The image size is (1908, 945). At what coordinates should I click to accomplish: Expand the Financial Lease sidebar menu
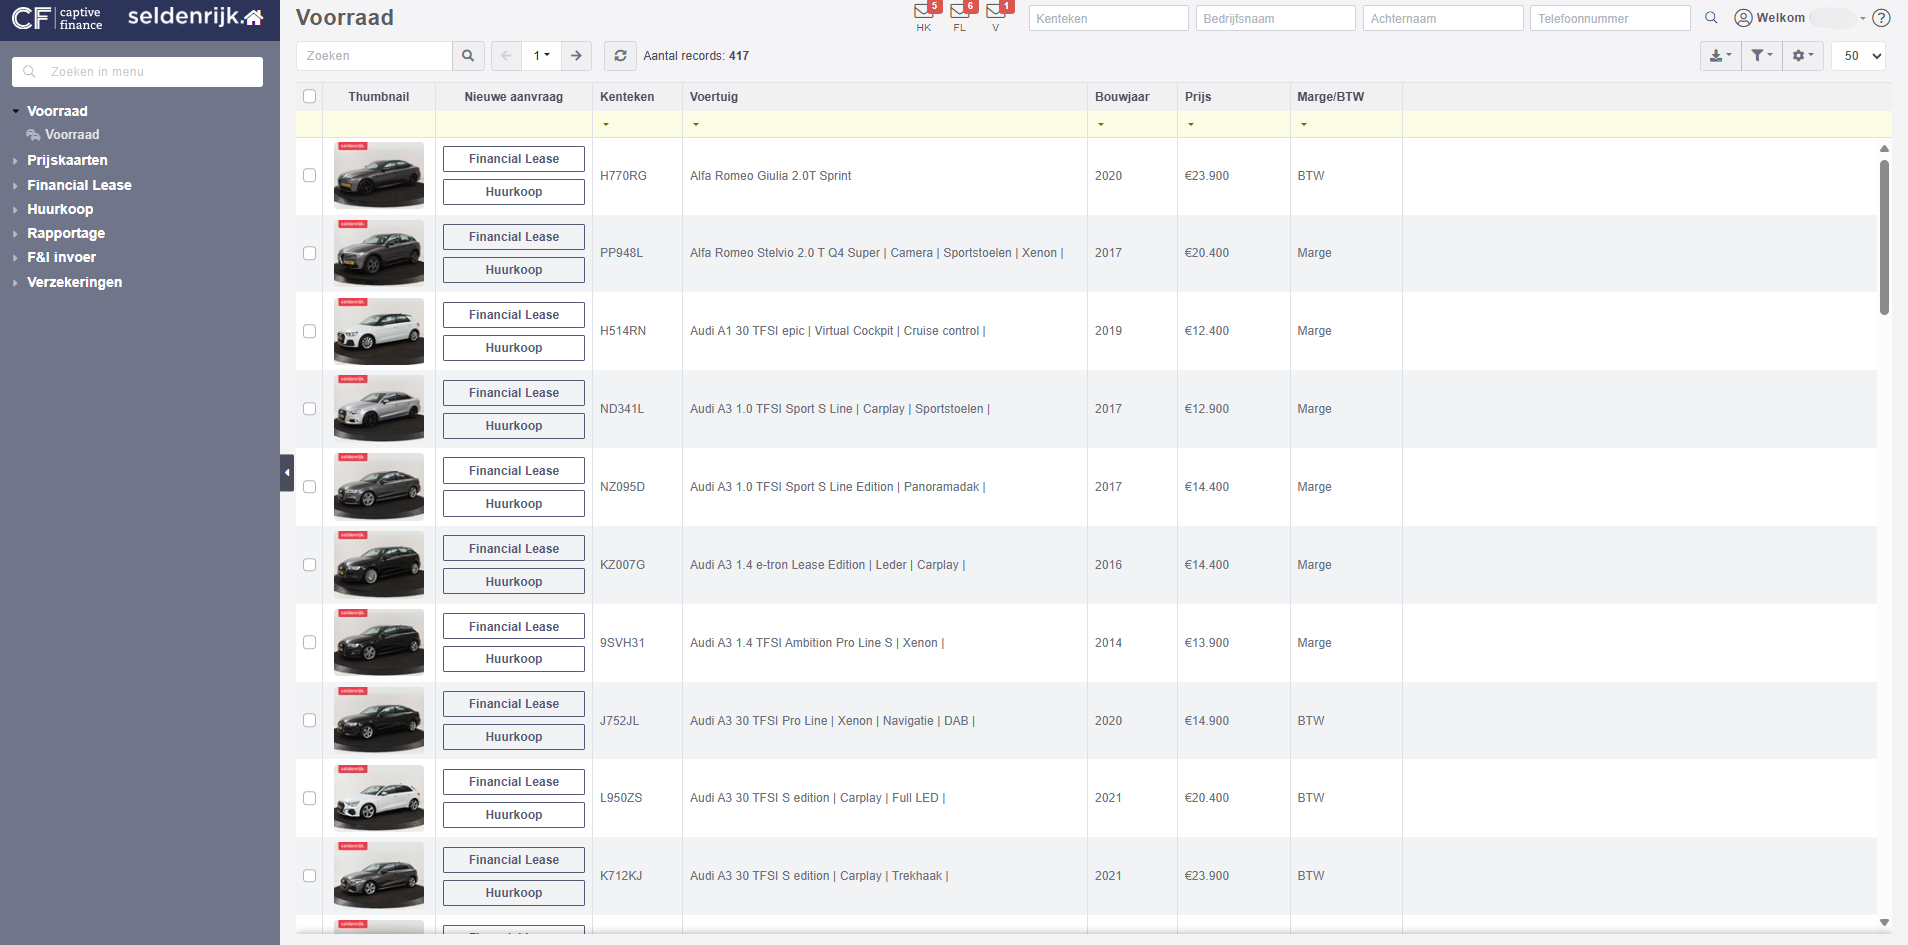click(79, 185)
